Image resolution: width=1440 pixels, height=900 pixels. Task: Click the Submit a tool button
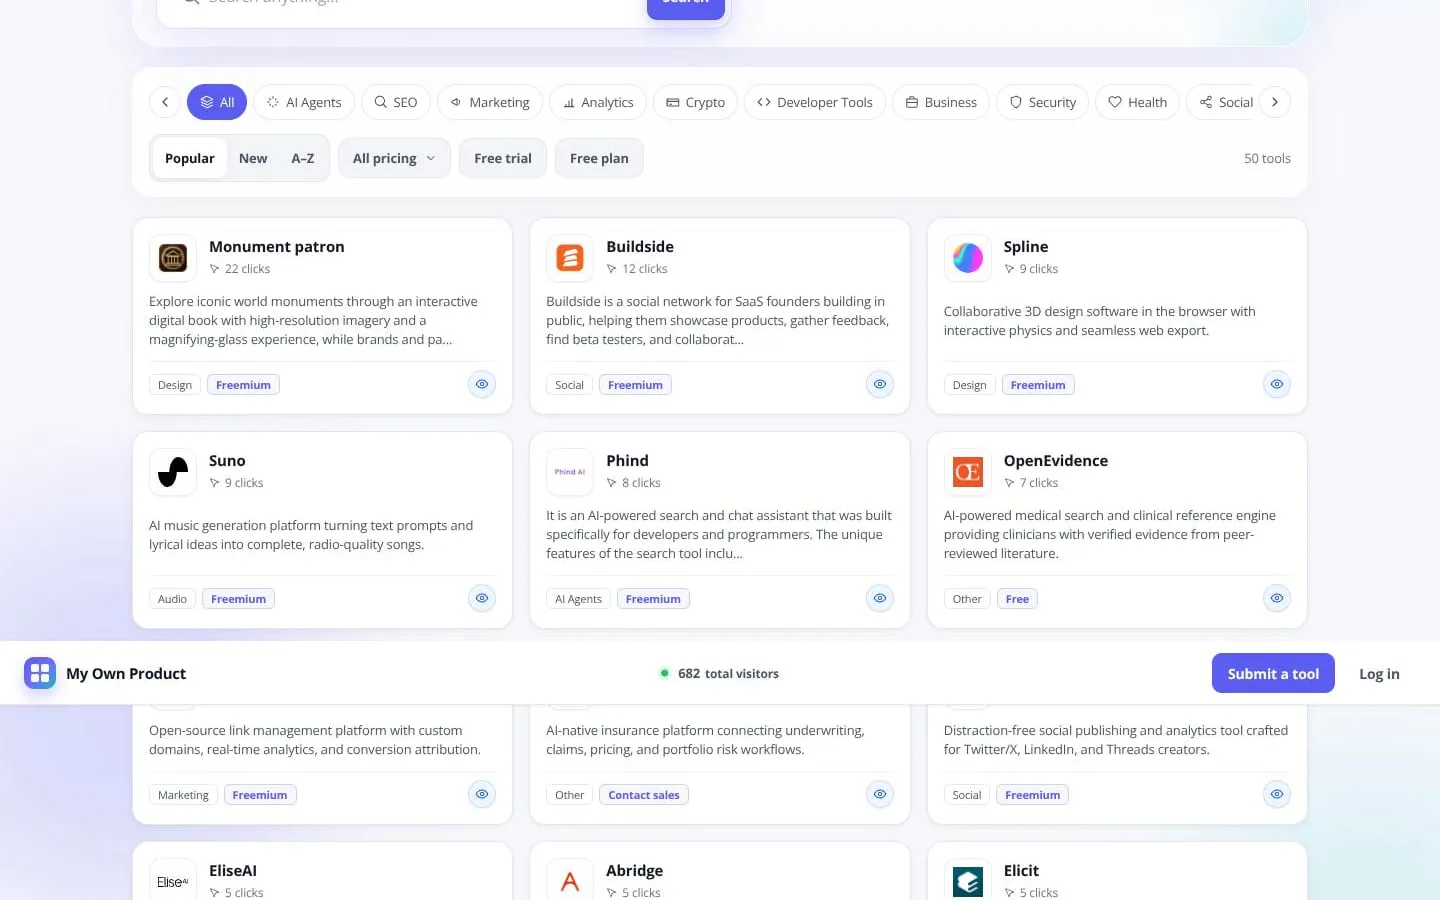(x=1273, y=673)
